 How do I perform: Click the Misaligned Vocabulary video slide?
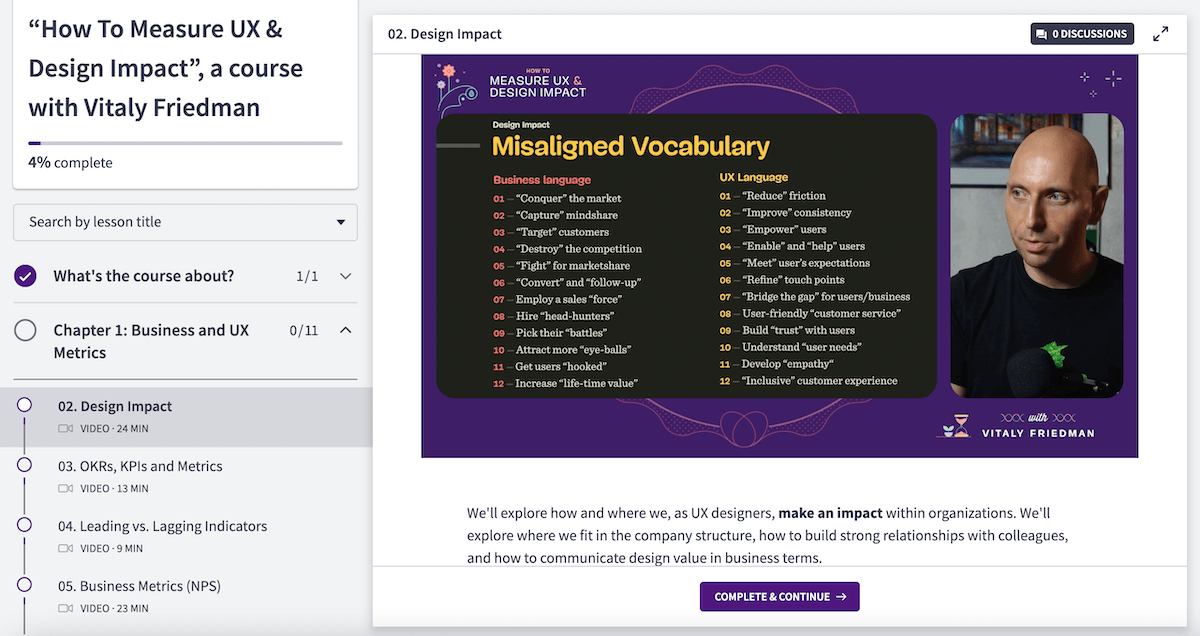[x=779, y=253]
